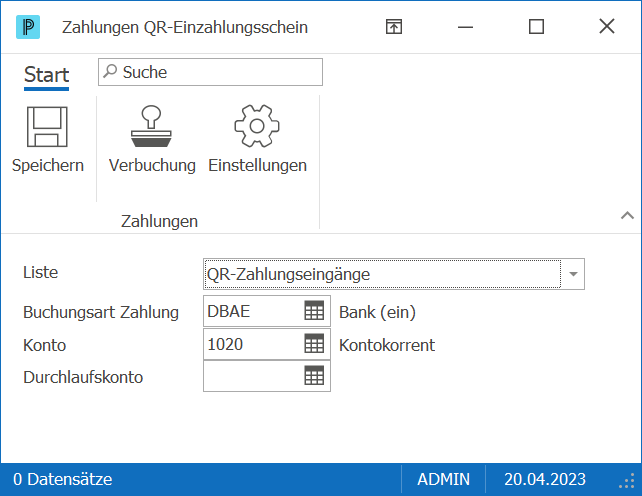Close the Zahlungen QR-Einzahlungsschein window
The height and width of the screenshot is (496, 642).
607,27
